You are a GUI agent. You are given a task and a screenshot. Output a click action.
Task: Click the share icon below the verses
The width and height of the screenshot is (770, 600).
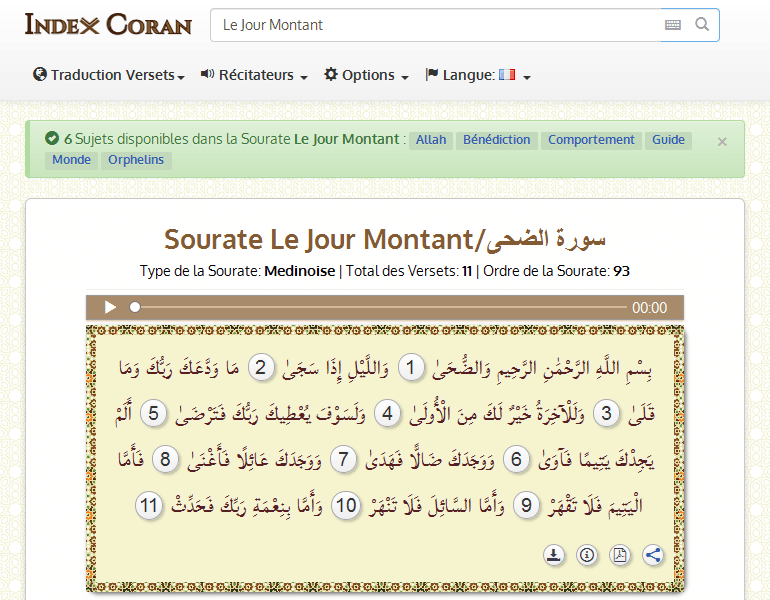tap(653, 555)
